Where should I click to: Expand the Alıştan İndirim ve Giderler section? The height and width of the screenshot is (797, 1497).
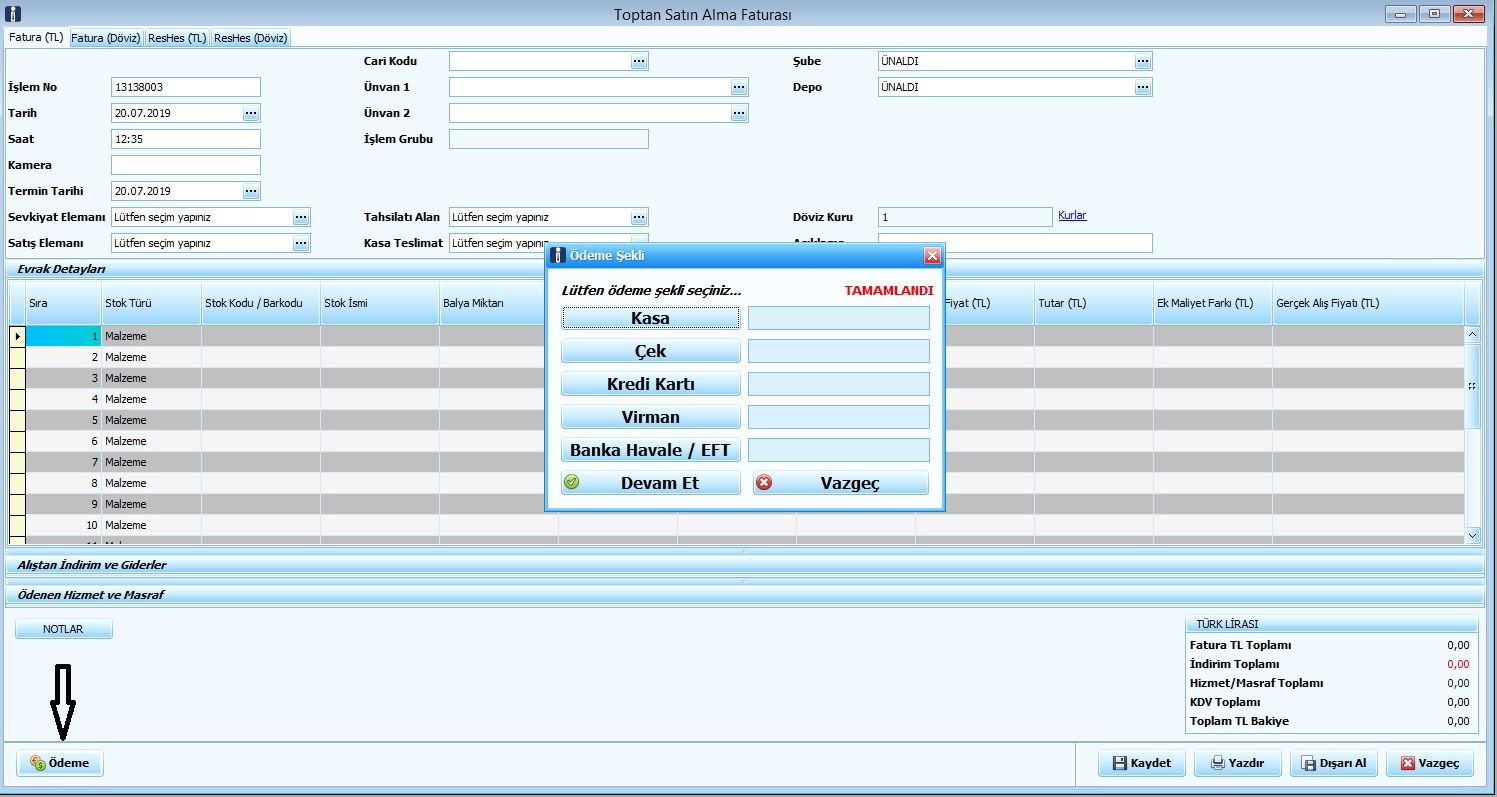92,565
